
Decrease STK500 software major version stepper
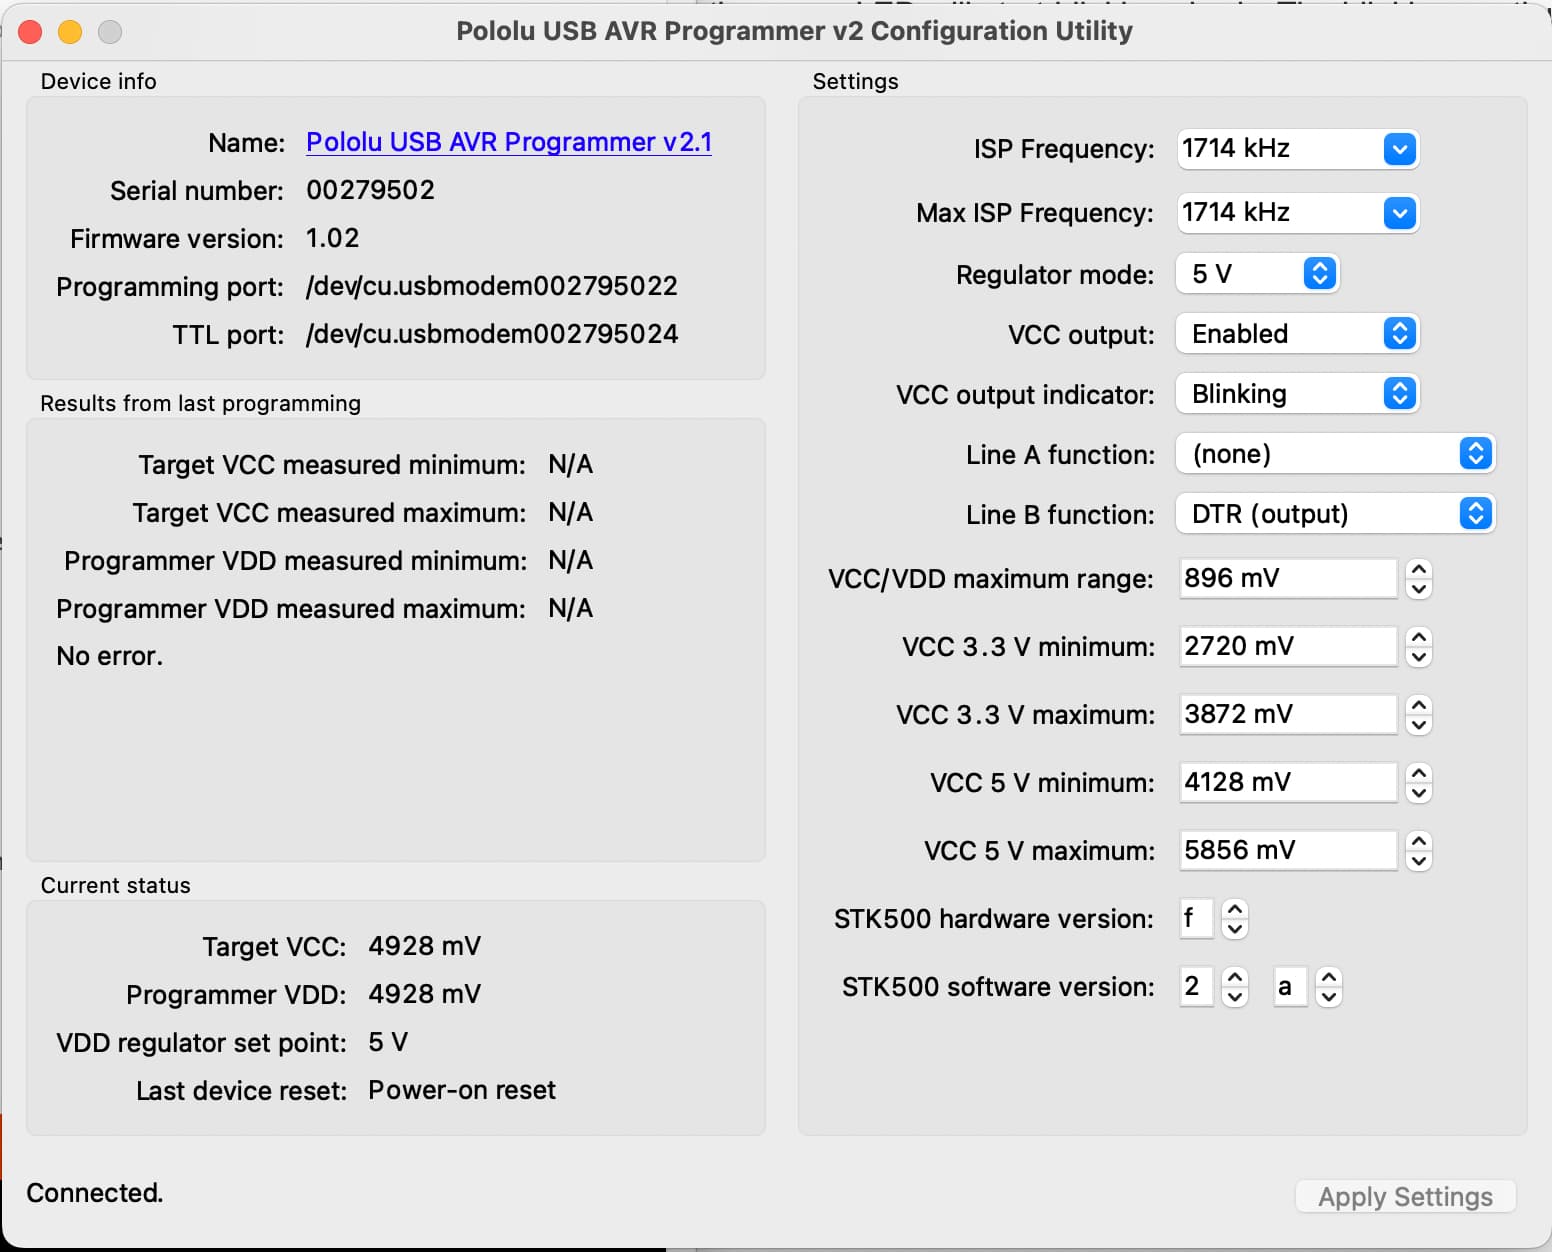point(1235,997)
